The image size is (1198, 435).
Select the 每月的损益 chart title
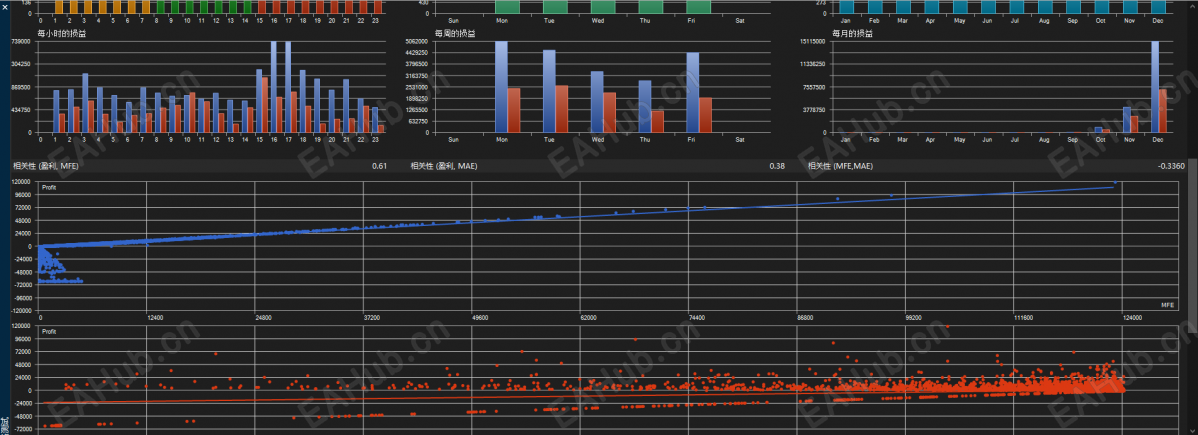pos(854,34)
